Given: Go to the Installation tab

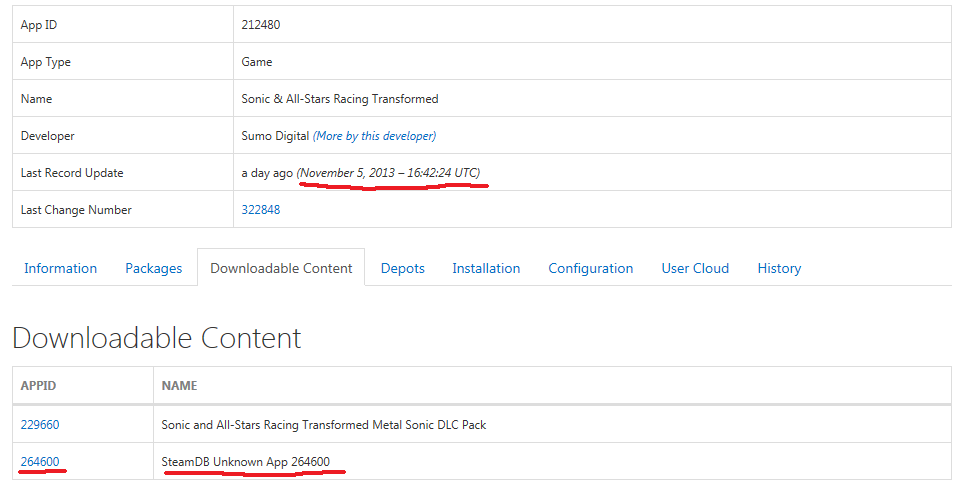Looking at the screenshot, I should 486,268.
